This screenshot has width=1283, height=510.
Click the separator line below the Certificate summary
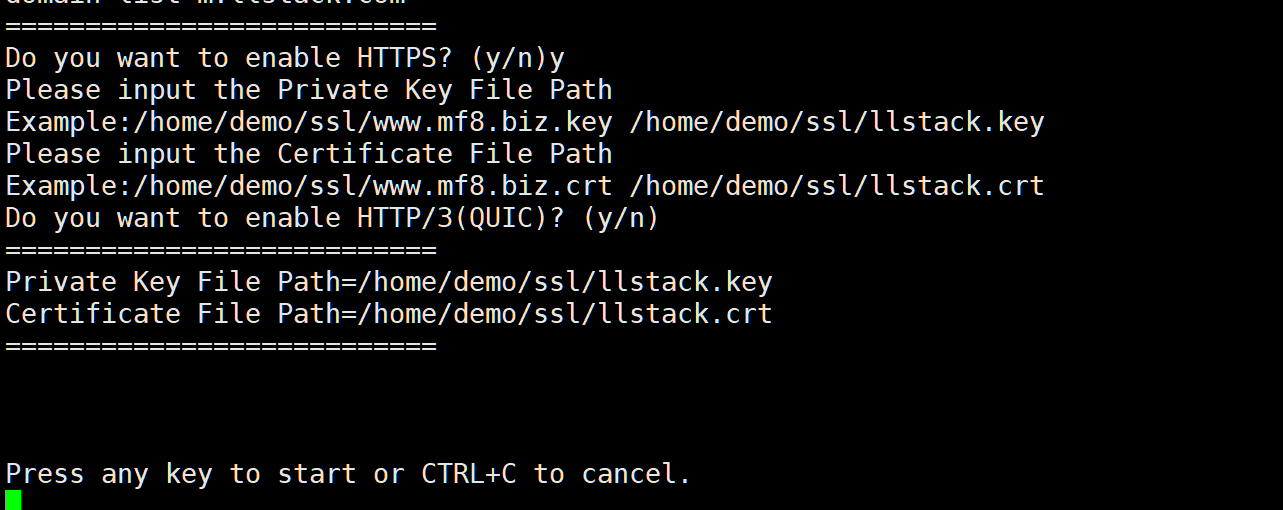pos(220,346)
